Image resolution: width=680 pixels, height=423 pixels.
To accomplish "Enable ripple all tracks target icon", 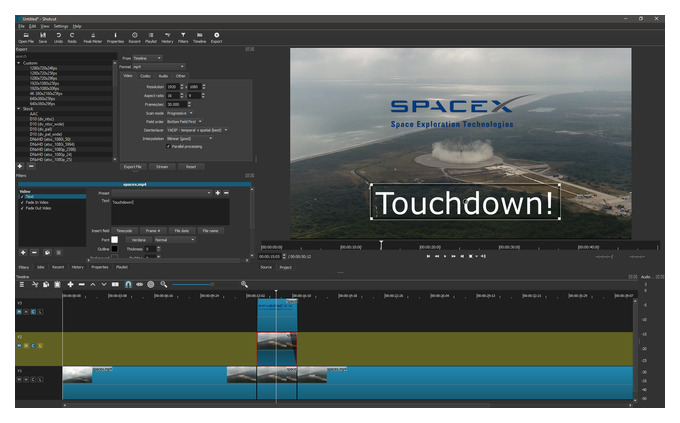I will click(x=150, y=284).
